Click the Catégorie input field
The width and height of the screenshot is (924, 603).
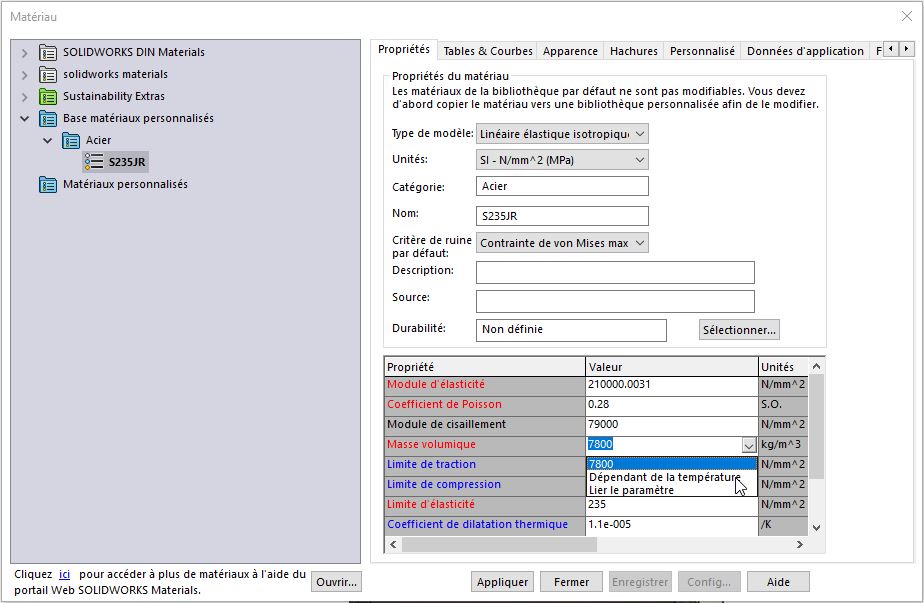pos(562,186)
